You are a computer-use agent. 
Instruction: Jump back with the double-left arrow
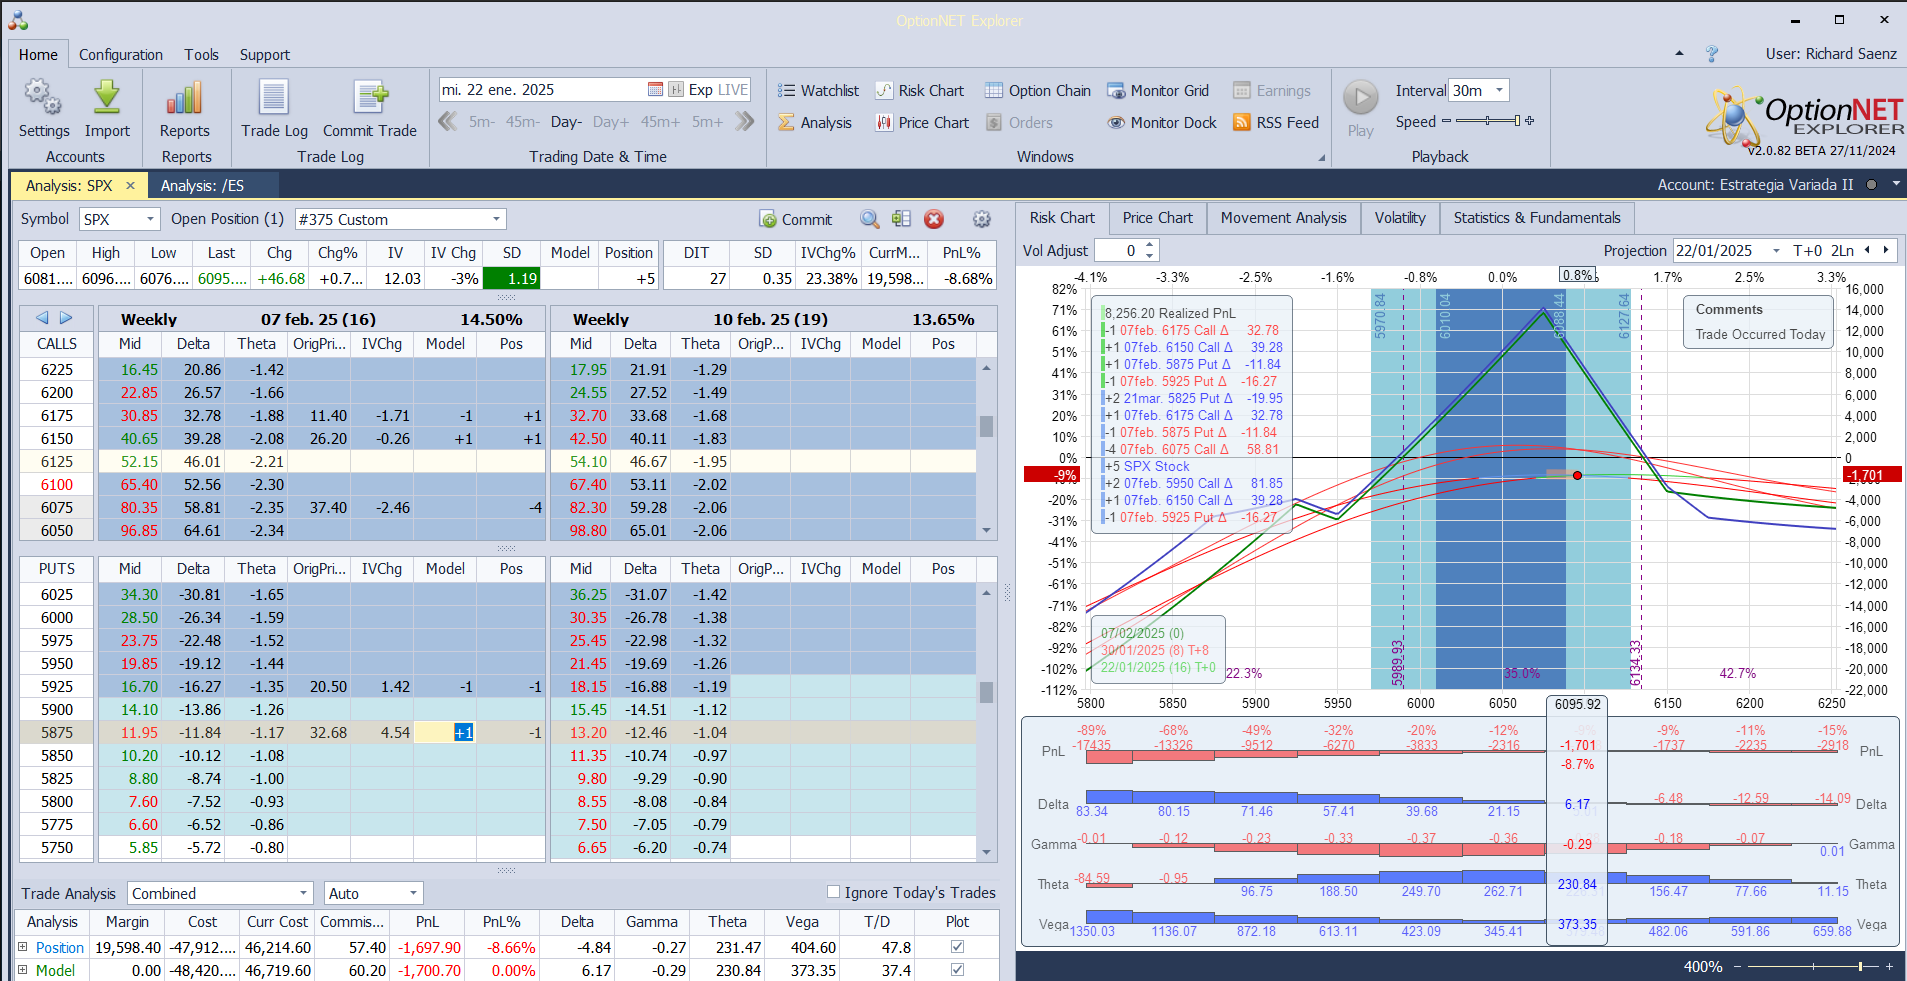click(448, 122)
